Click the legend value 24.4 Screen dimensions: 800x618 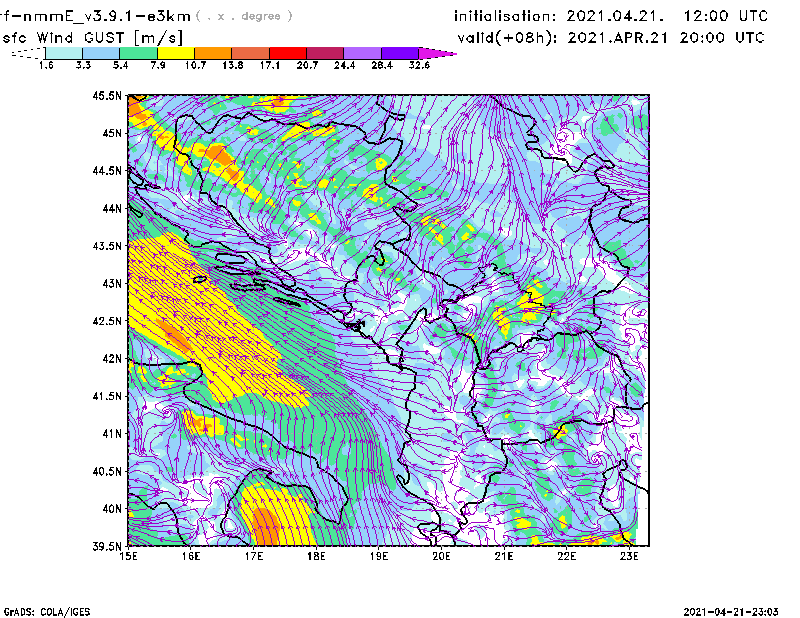[344, 65]
